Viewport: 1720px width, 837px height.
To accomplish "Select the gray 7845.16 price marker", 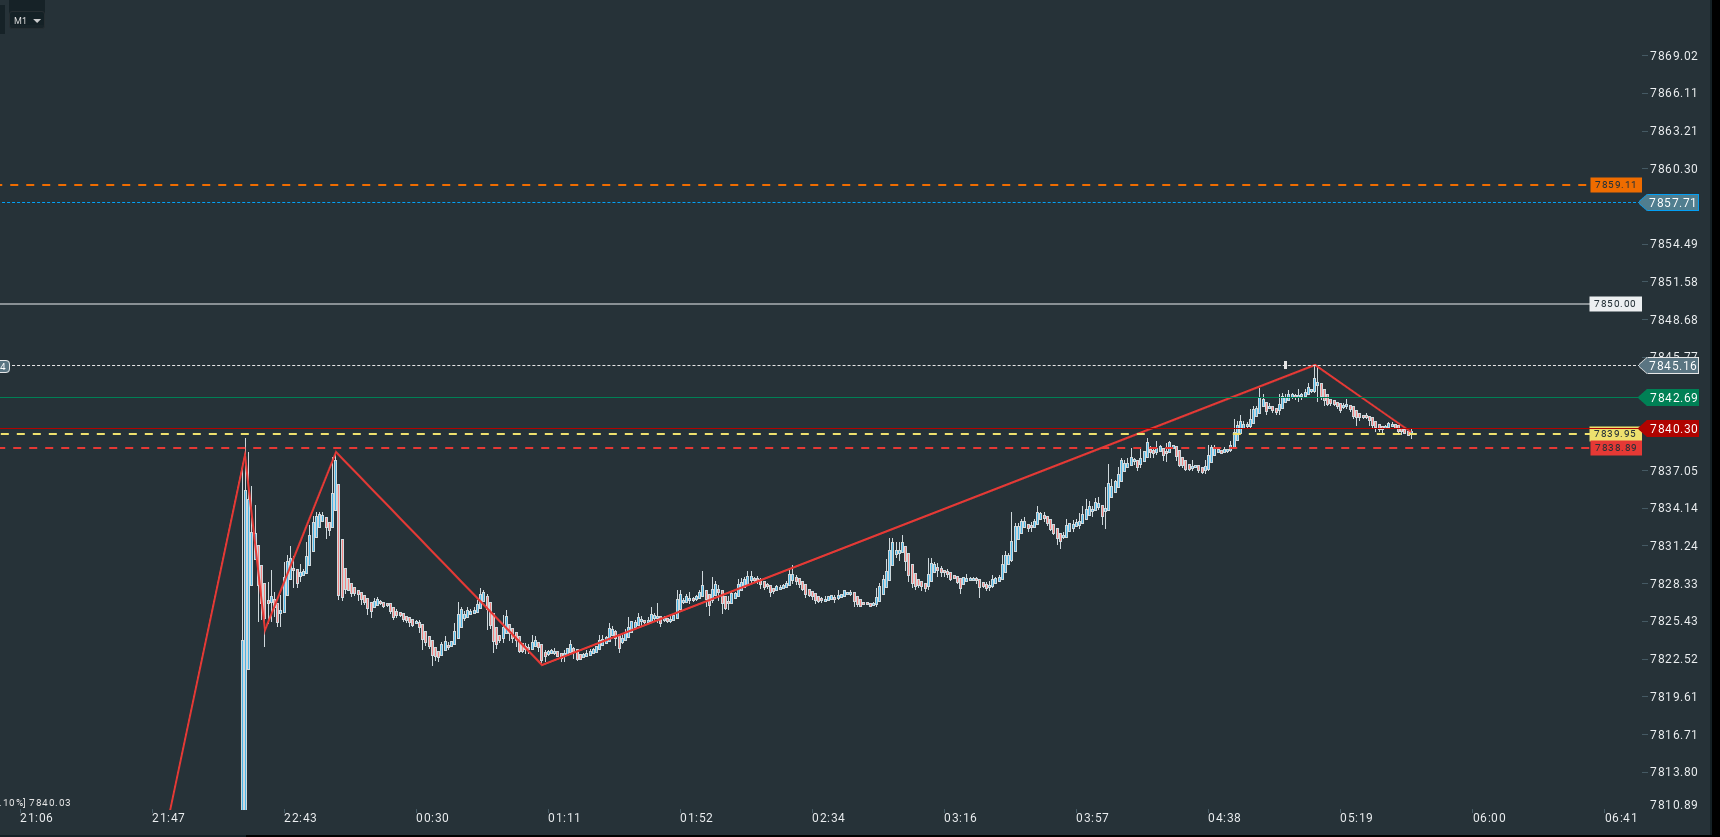I will click(x=1671, y=366).
